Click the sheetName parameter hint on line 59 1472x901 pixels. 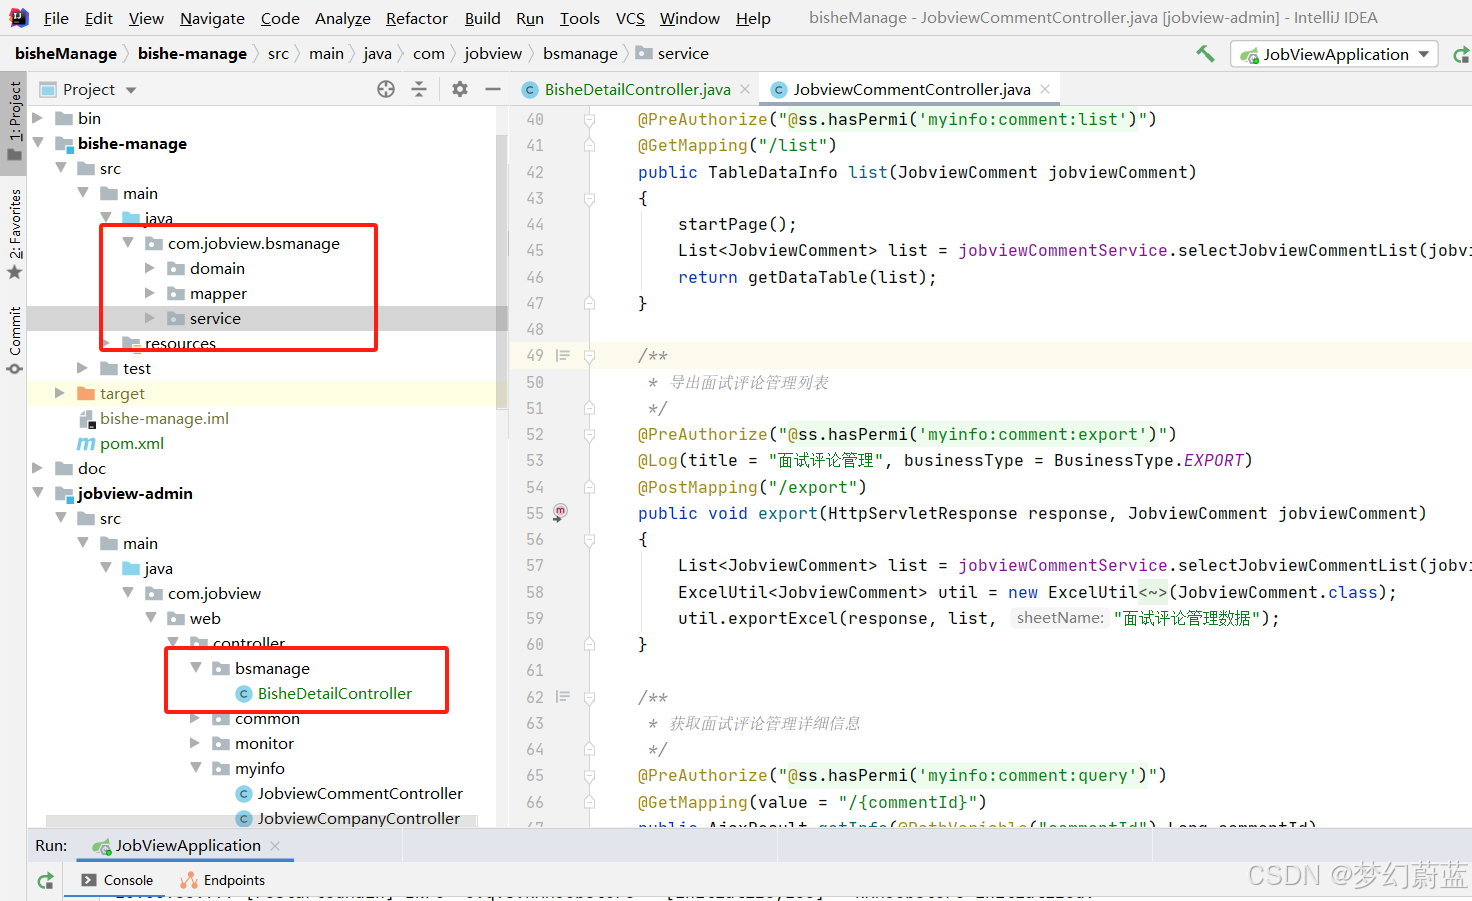pos(1060,618)
